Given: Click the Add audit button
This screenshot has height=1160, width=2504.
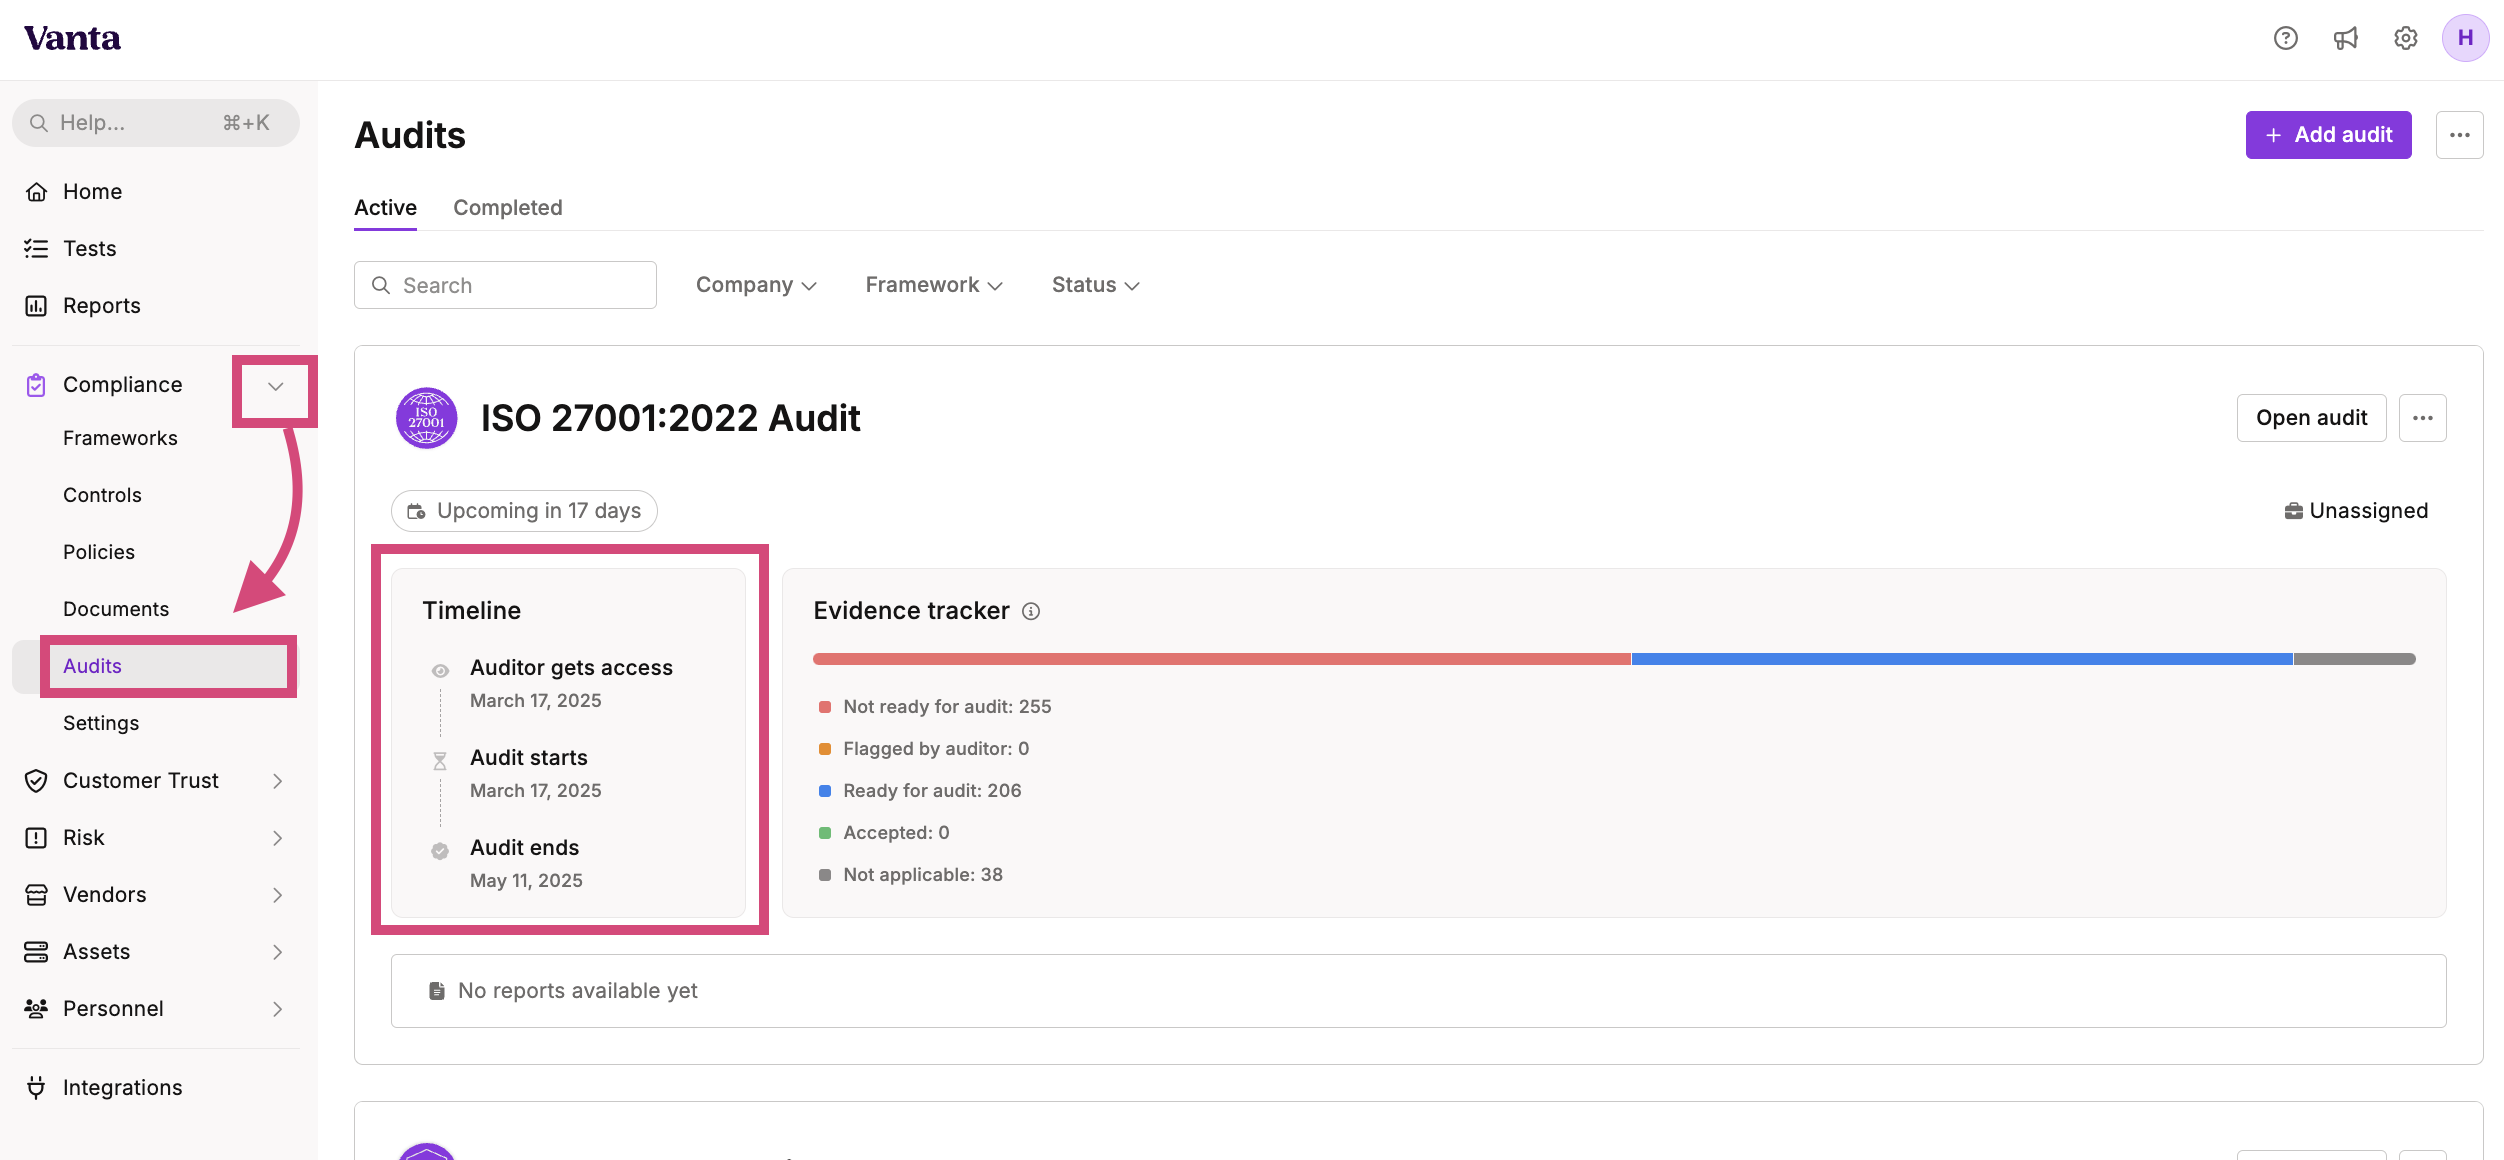Looking at the screenshot, I should tap(2329, 135).
